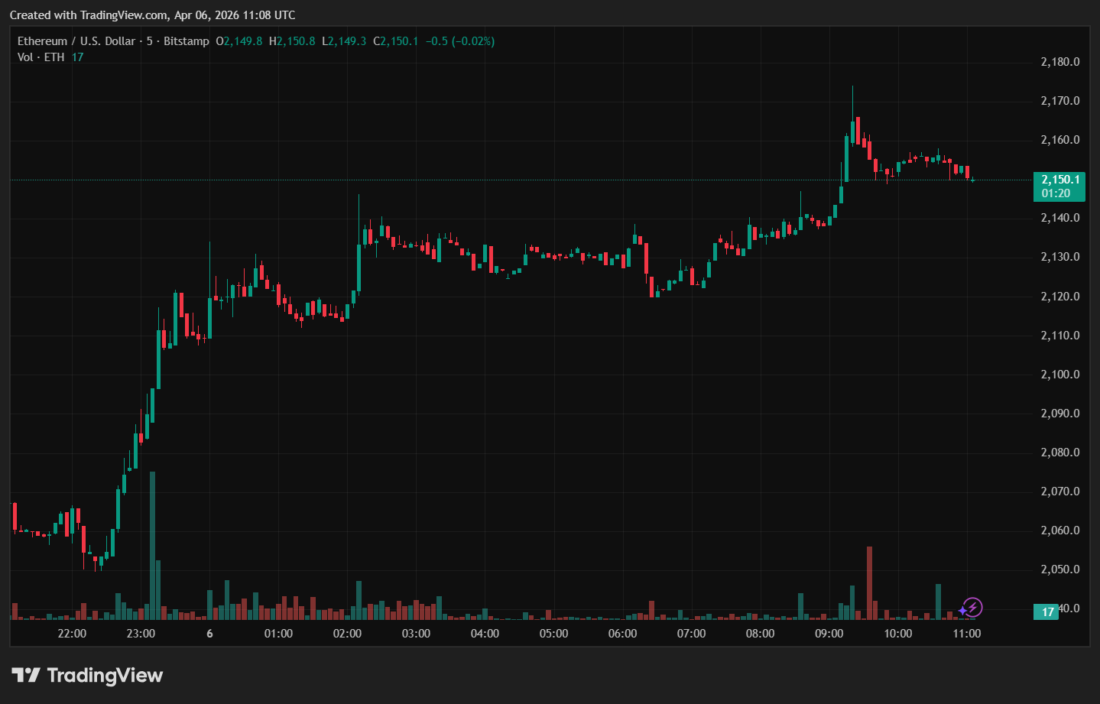Click the purple lightning bolt icon
1100x704 pixels.
coord(973,607)
